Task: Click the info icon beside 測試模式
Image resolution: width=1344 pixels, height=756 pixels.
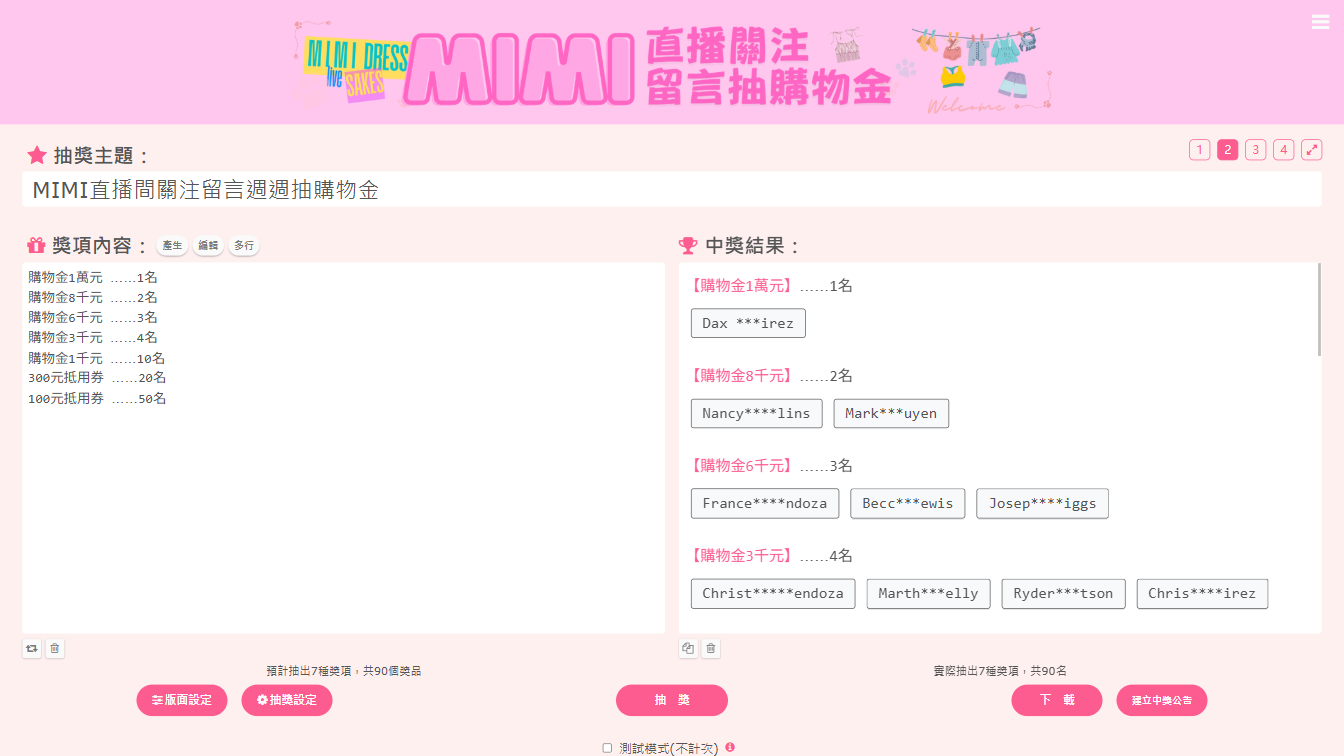Action: point(730,747)
